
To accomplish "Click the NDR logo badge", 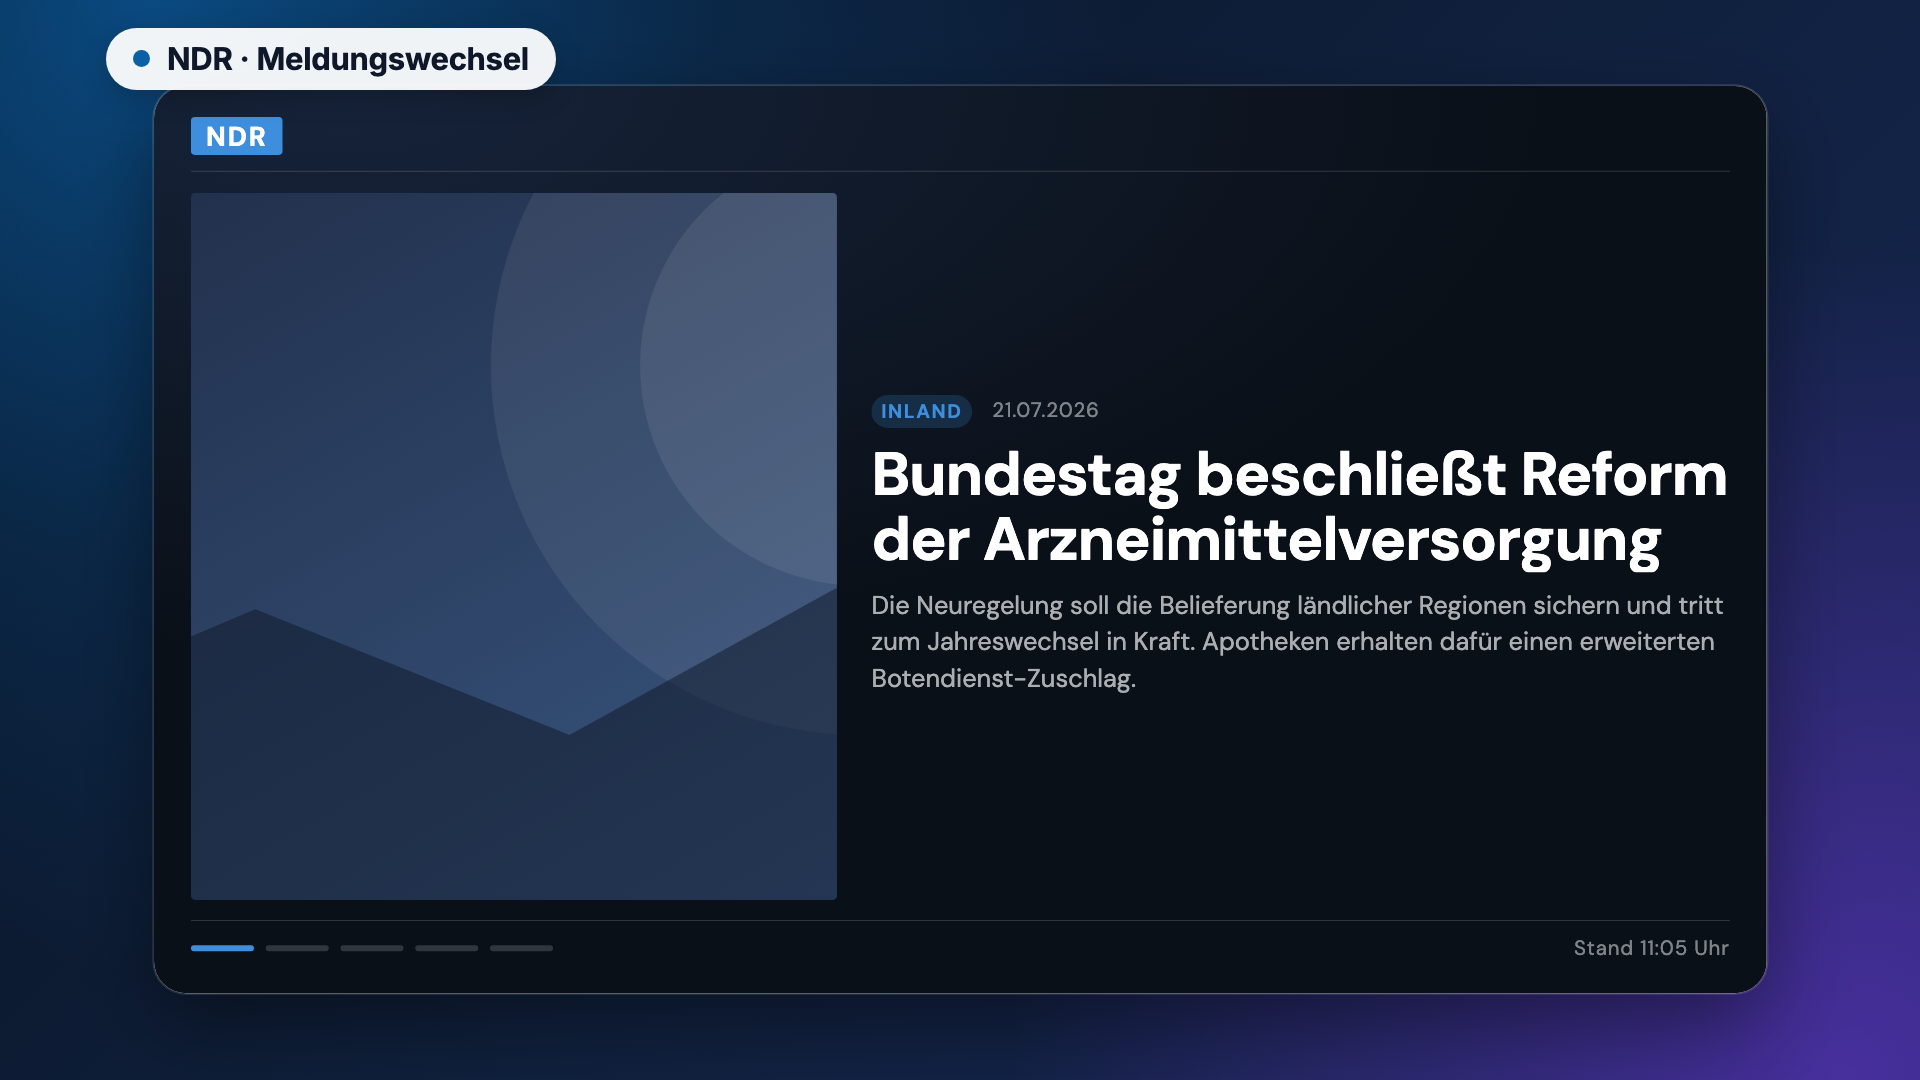I will (236, 136).
